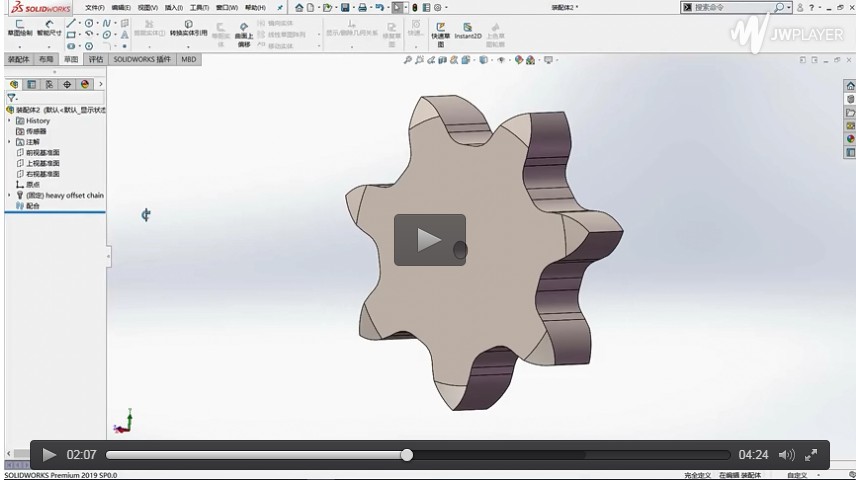
Task: Toggle fullscreen mode on the video player
Action: (812, 455)
